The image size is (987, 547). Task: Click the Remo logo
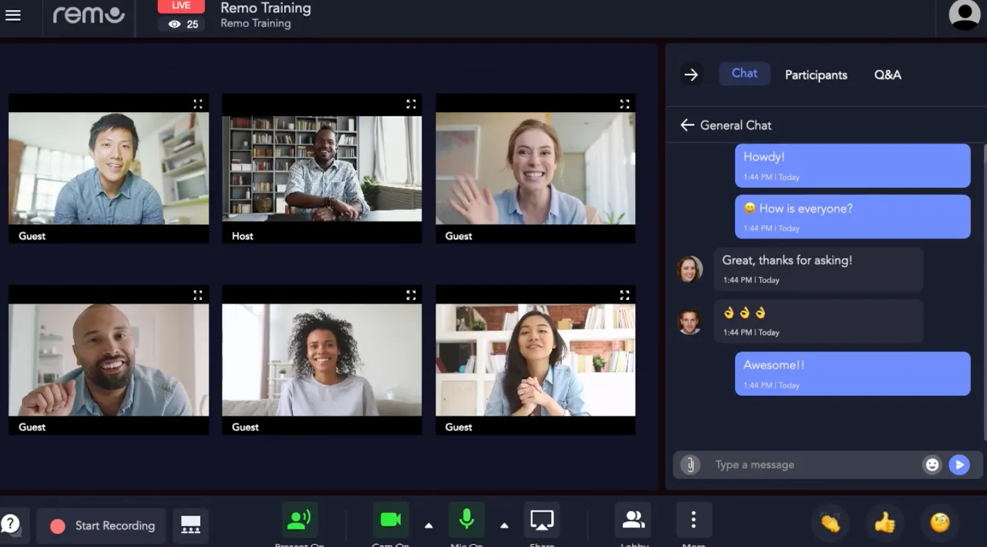(89, 14)
